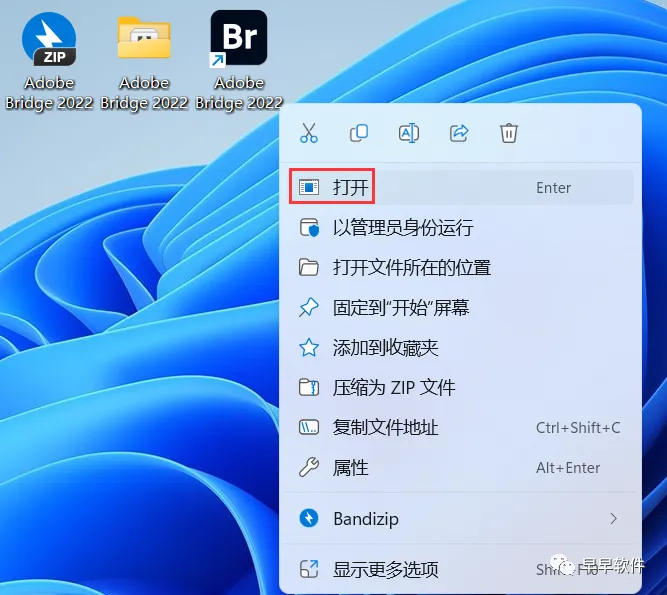Click the Cut scissors icon in context menu
Image resolution: width=667 pixels, height=595 pixels.
click(x=309, y=133)
